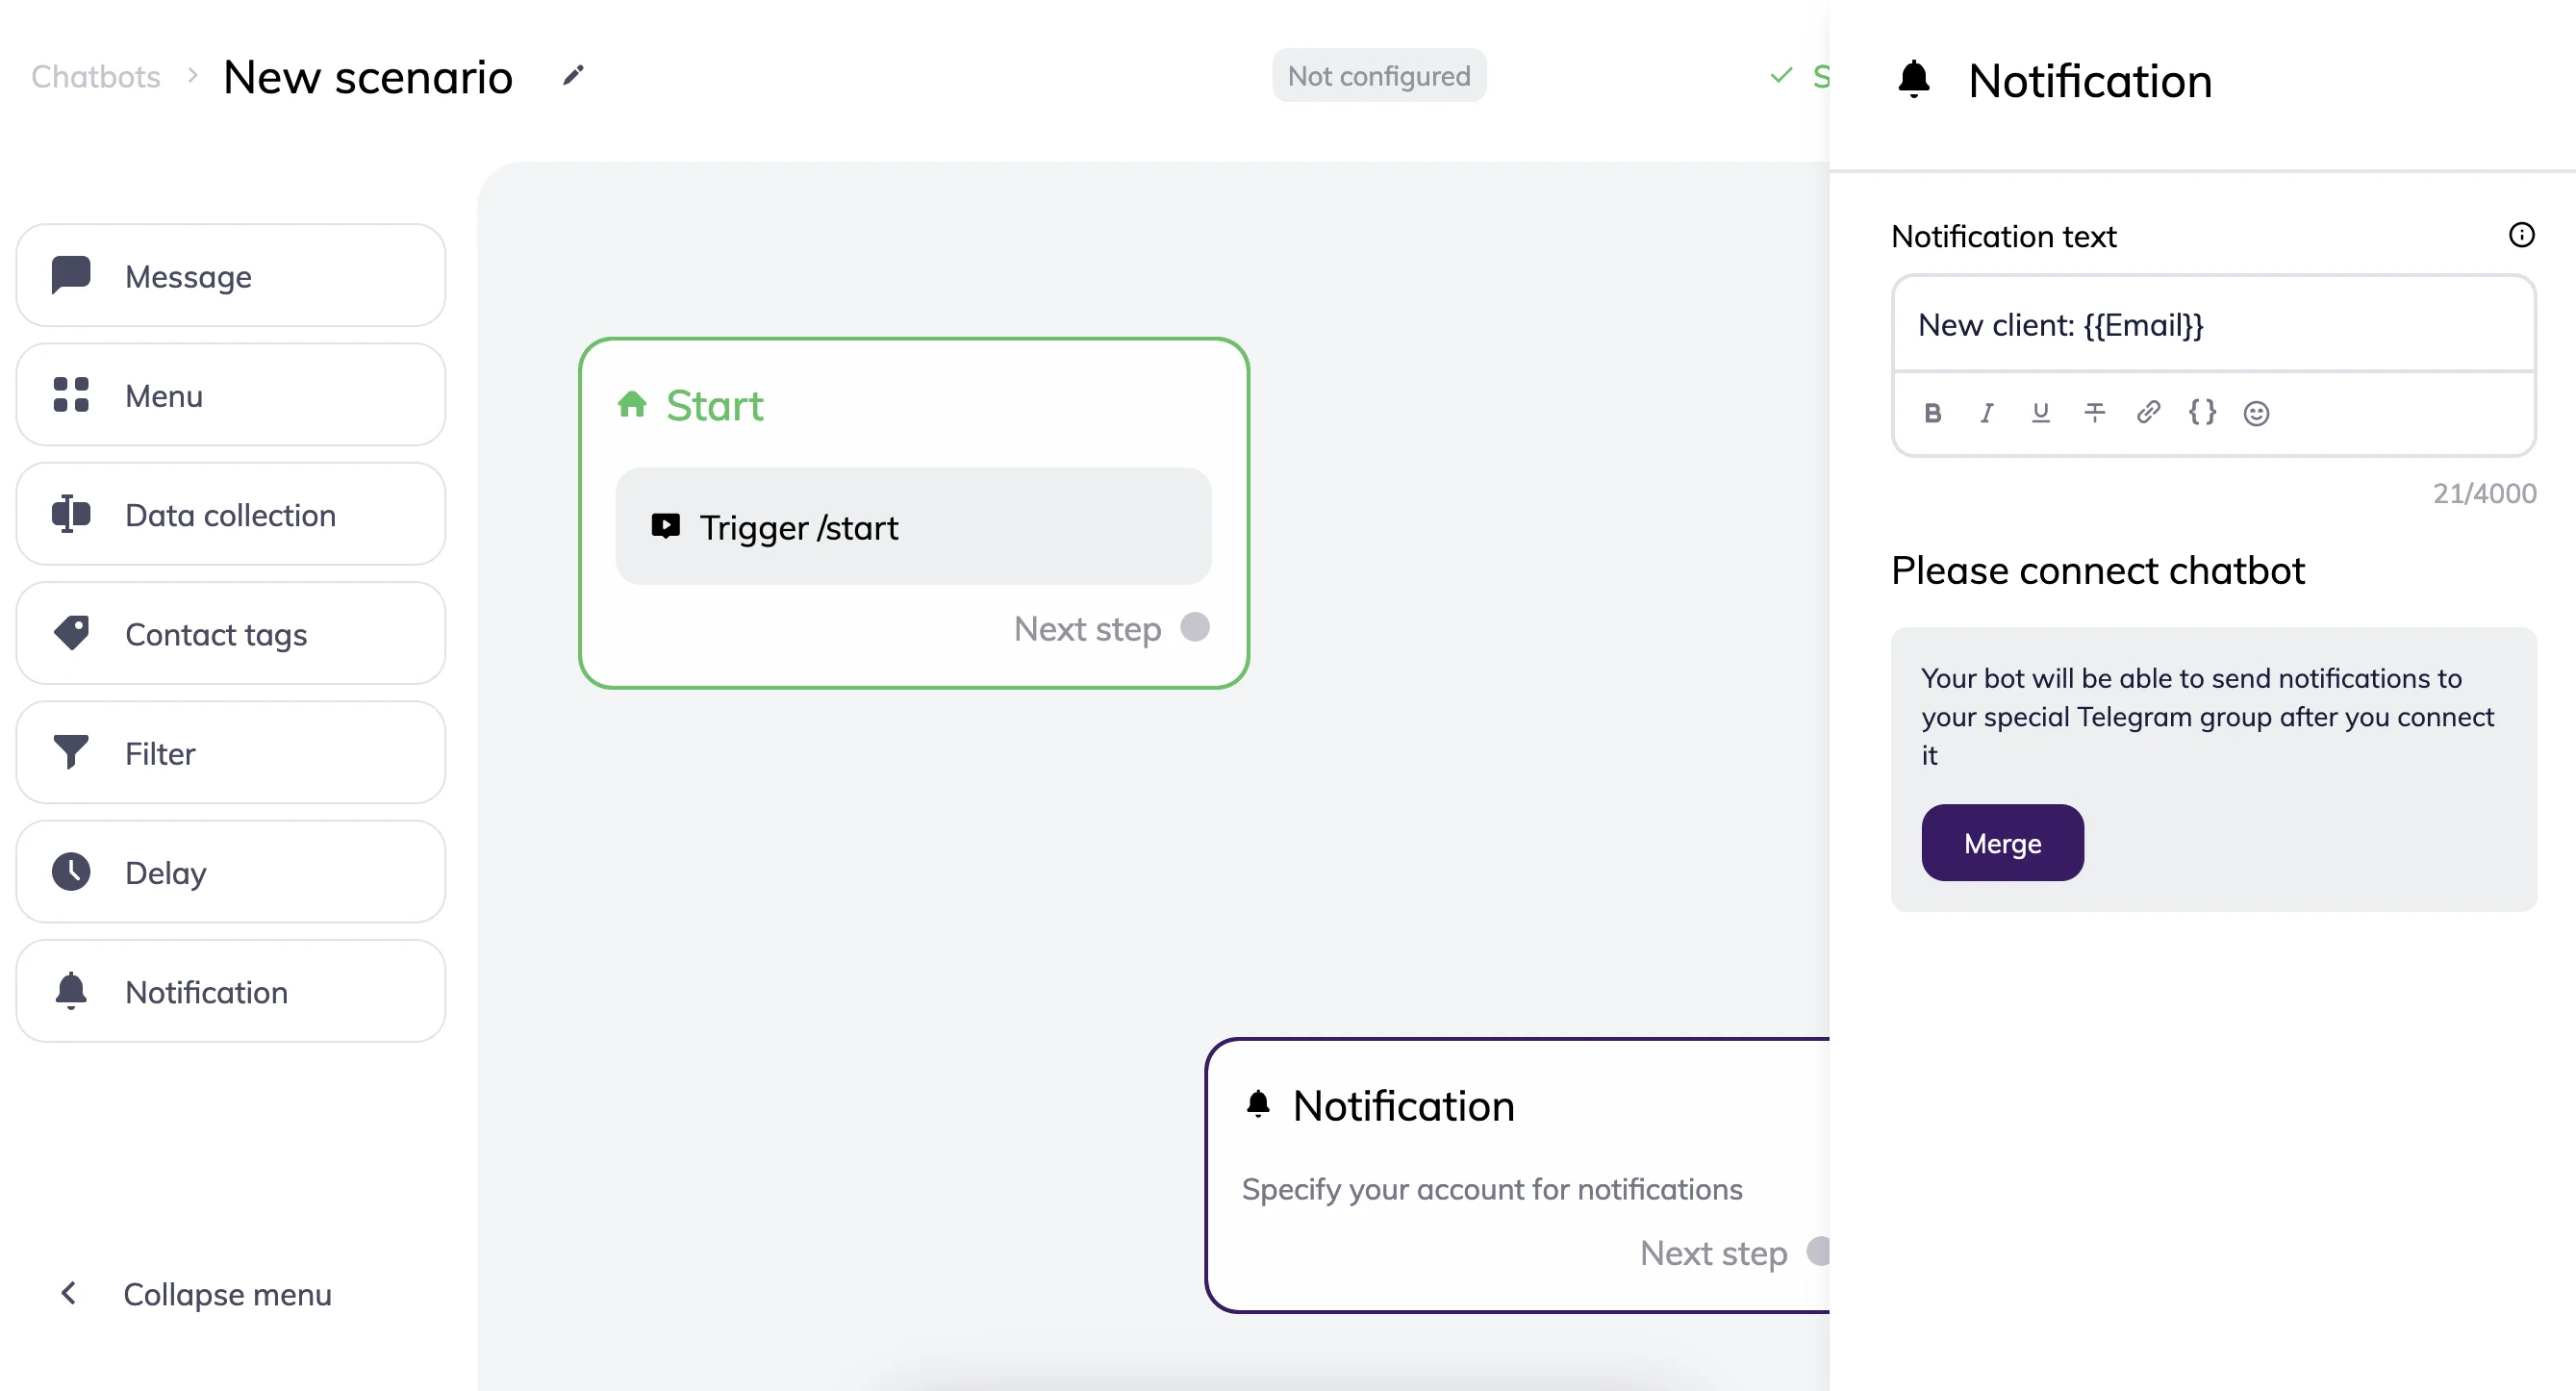This screenshot has height=1391, width=2576.
Task: Apply italic formatting
Action: click(1986, 412)
